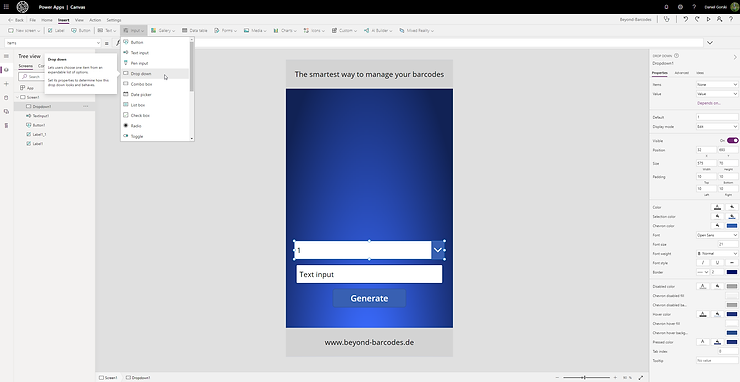Click the italic font style button
The image size is (740, 382).
point(703,263)
